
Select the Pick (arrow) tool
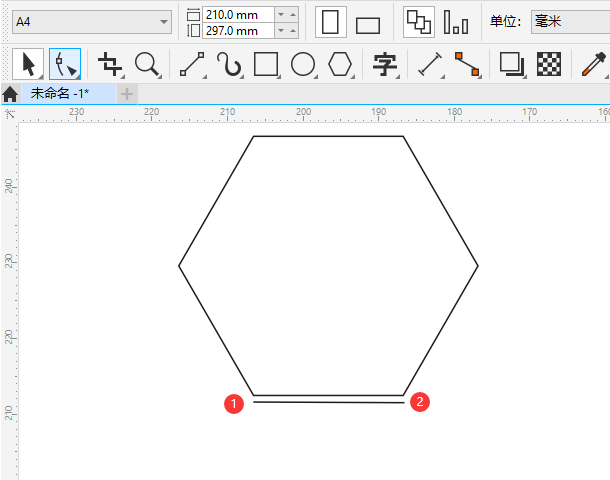(x=27, y=65)
